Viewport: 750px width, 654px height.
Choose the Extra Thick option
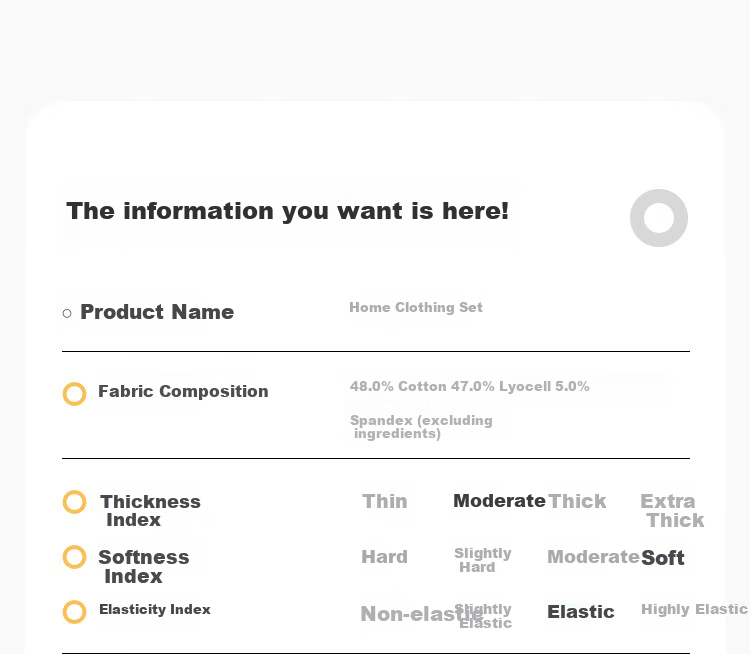tap(672, 510)
